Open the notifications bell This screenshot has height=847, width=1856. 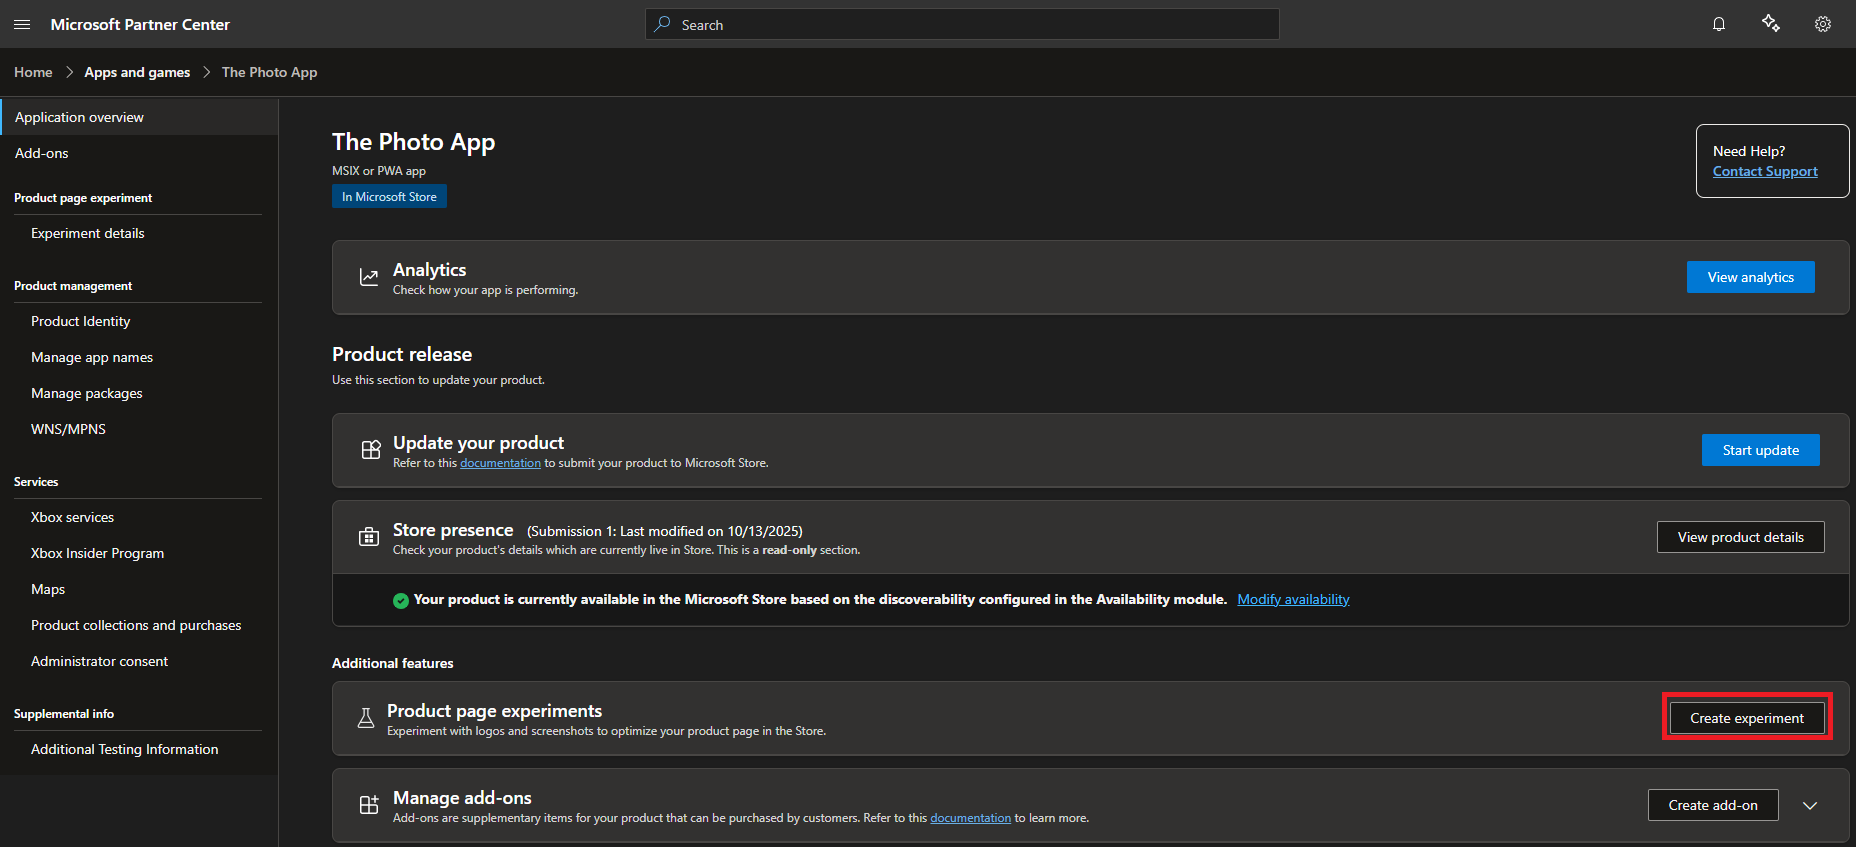(1719, 24)
